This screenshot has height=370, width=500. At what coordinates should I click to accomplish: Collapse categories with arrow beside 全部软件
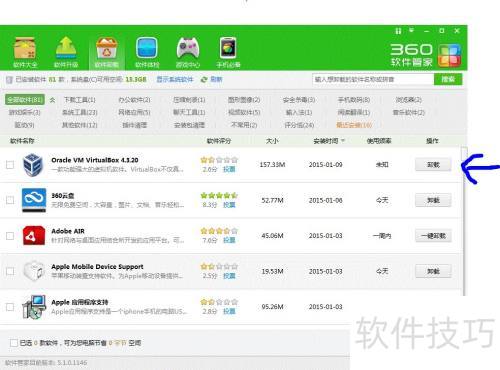point(52,100)
